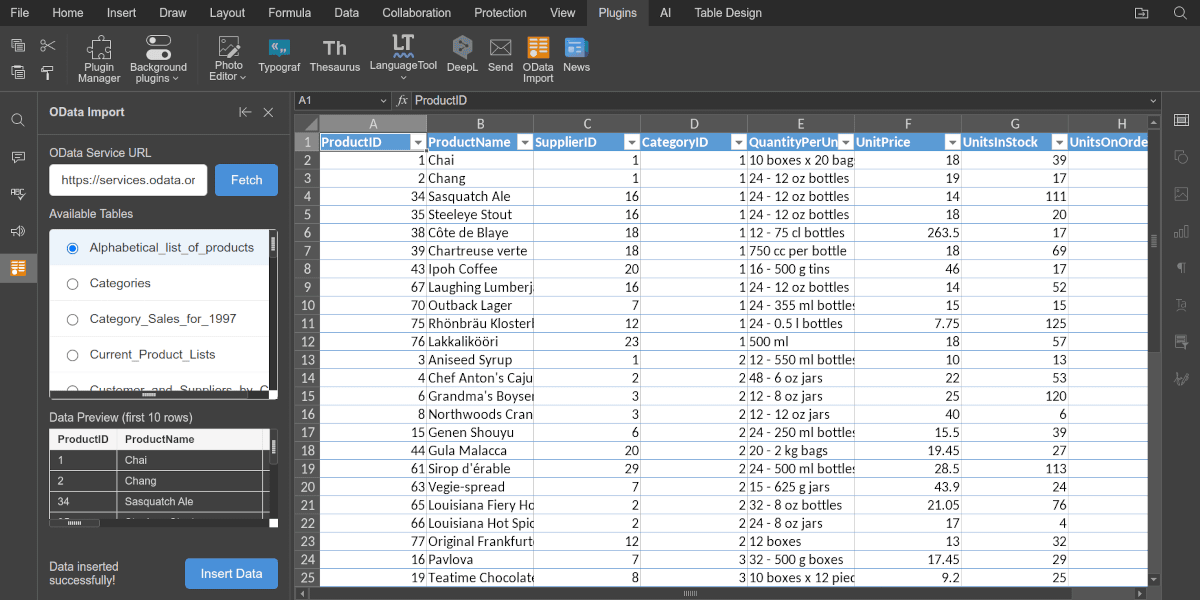Open the spell checking panel
The height and width of the screenshot is (600, 1200).
[17, 194]
